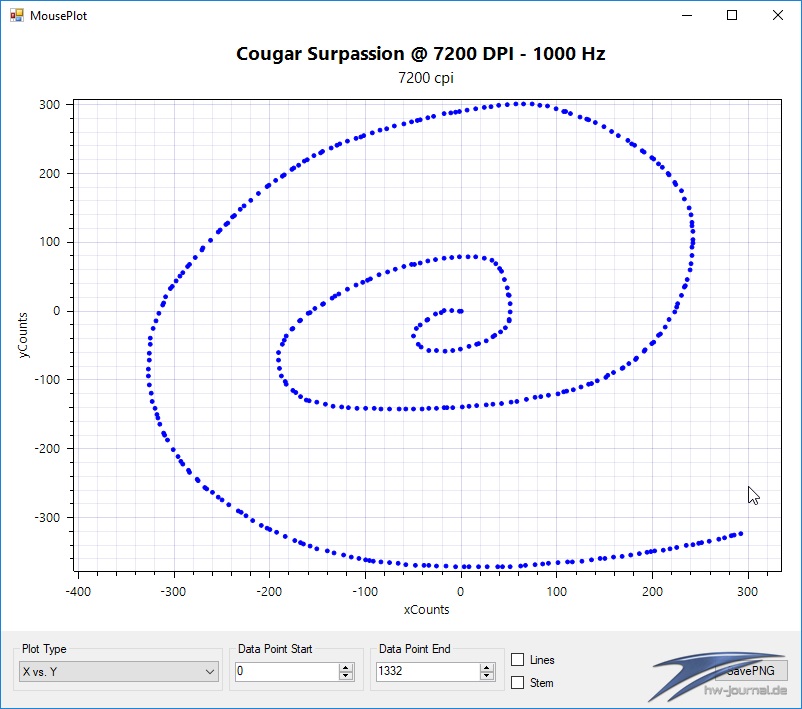Decrease Data Point Start with down arrow
This screenshot has width=802, height=709.
point(346,676)
